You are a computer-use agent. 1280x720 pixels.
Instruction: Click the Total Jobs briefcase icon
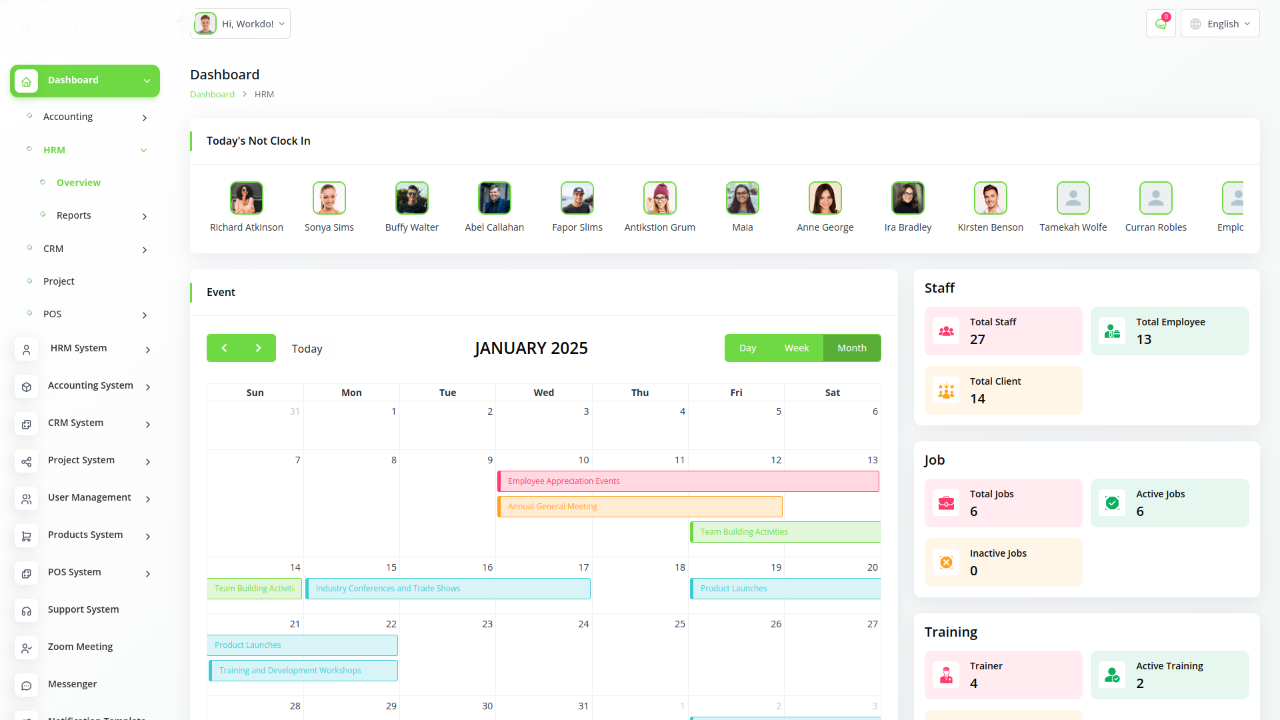pos(946,503)
